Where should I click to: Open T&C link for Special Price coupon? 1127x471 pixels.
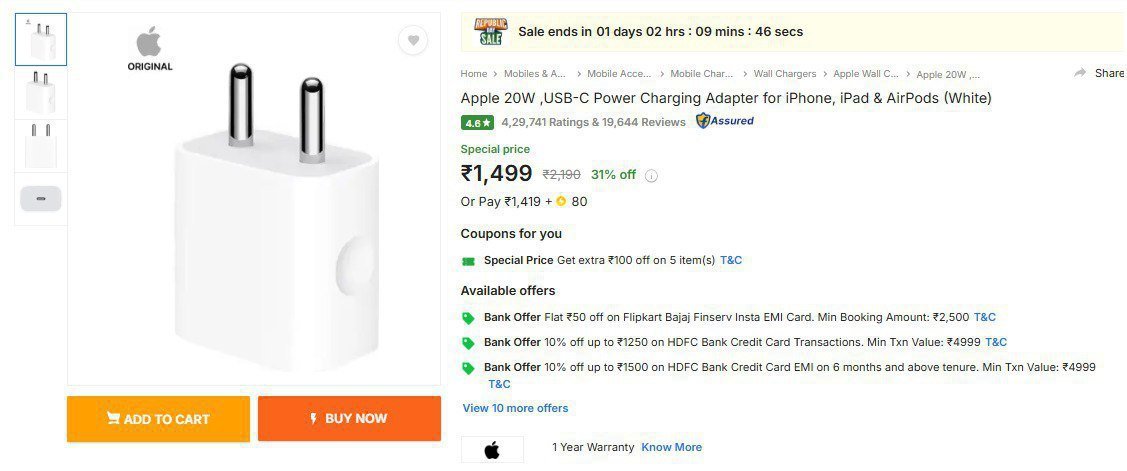click(x=731, y=260)
